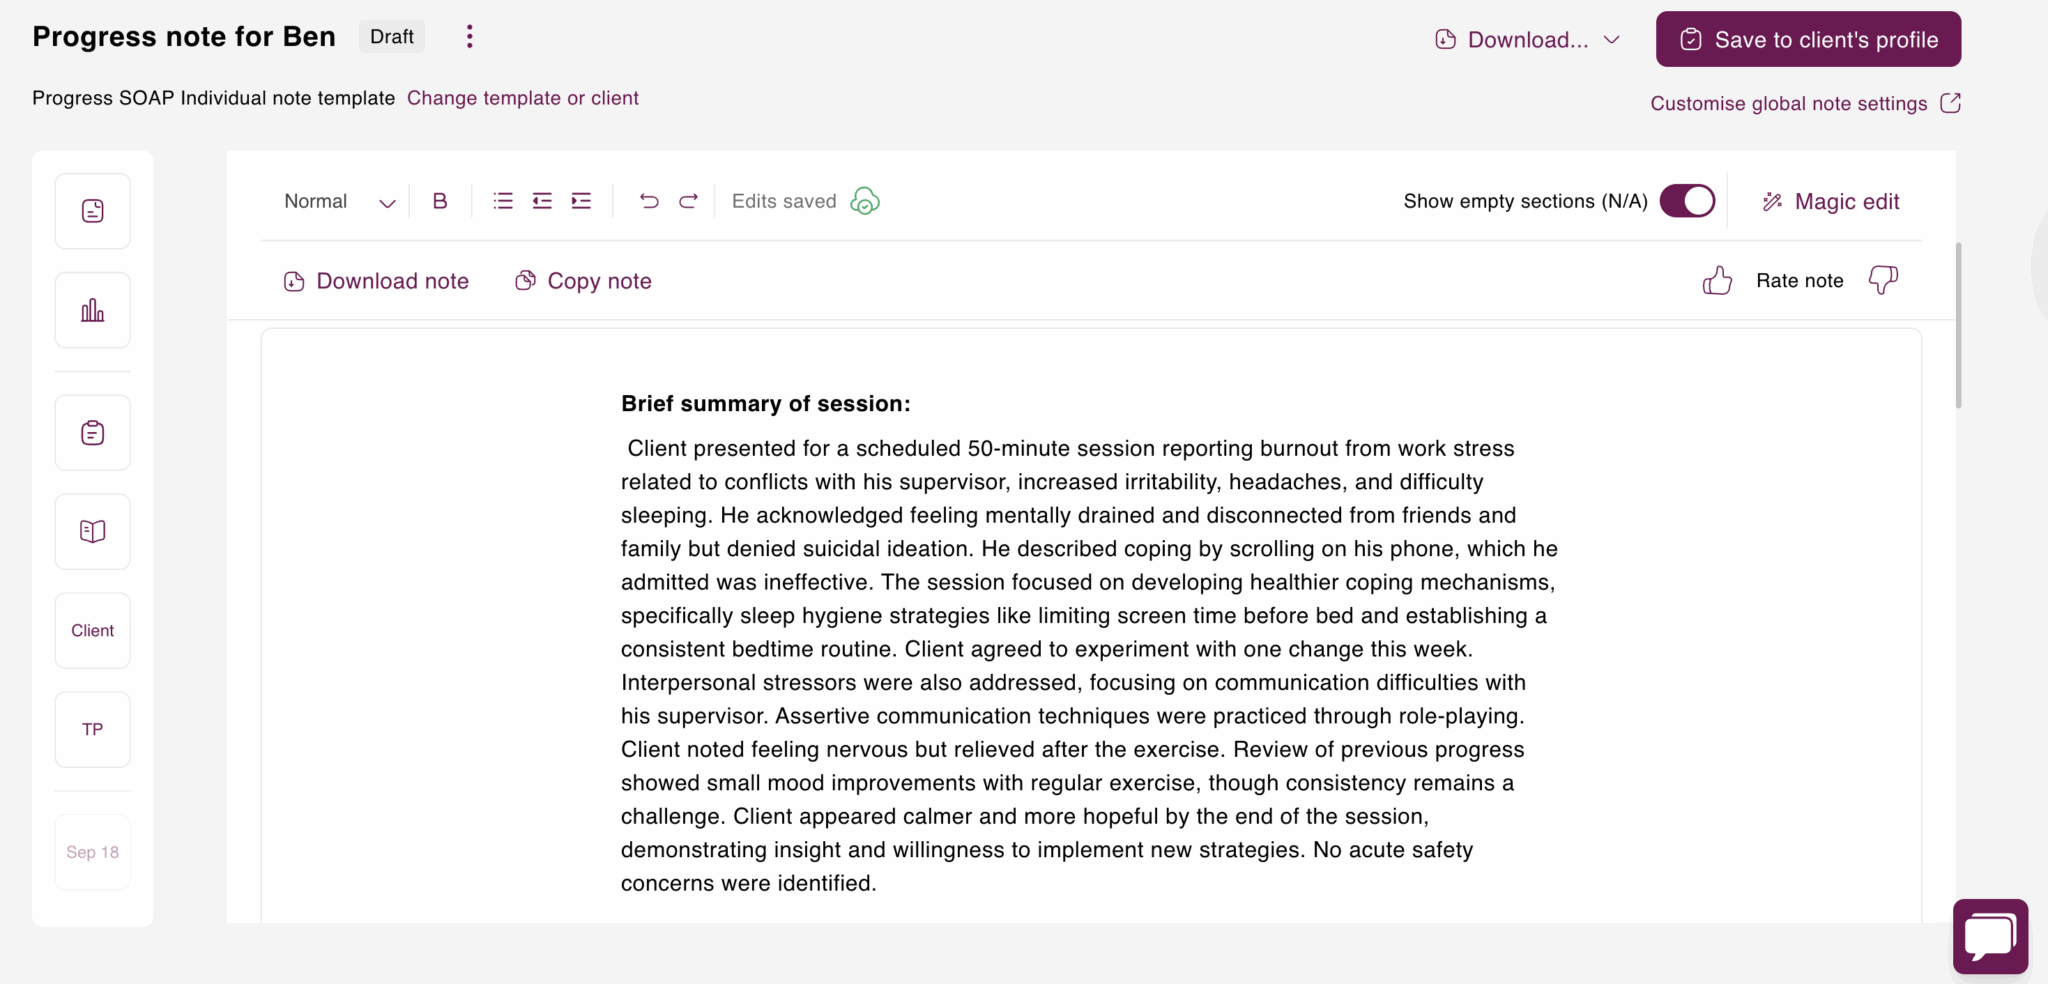Open the statistics bar chart panel
Image resolution: width=2048 pixels, height=984 pixels.
pos(92,309)
